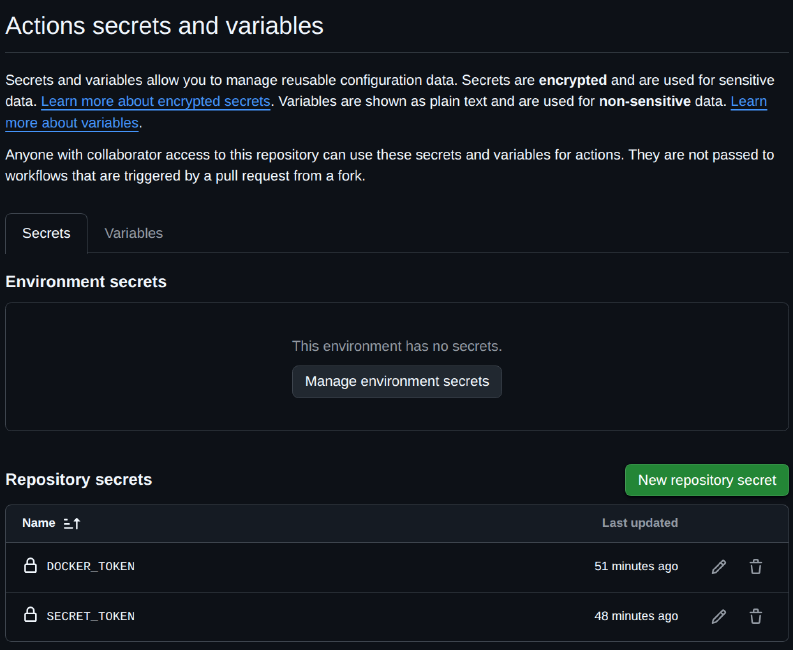Follow the Learn more about variables link
This screenshot has width=793, height=650.
[x=72, y=123]
